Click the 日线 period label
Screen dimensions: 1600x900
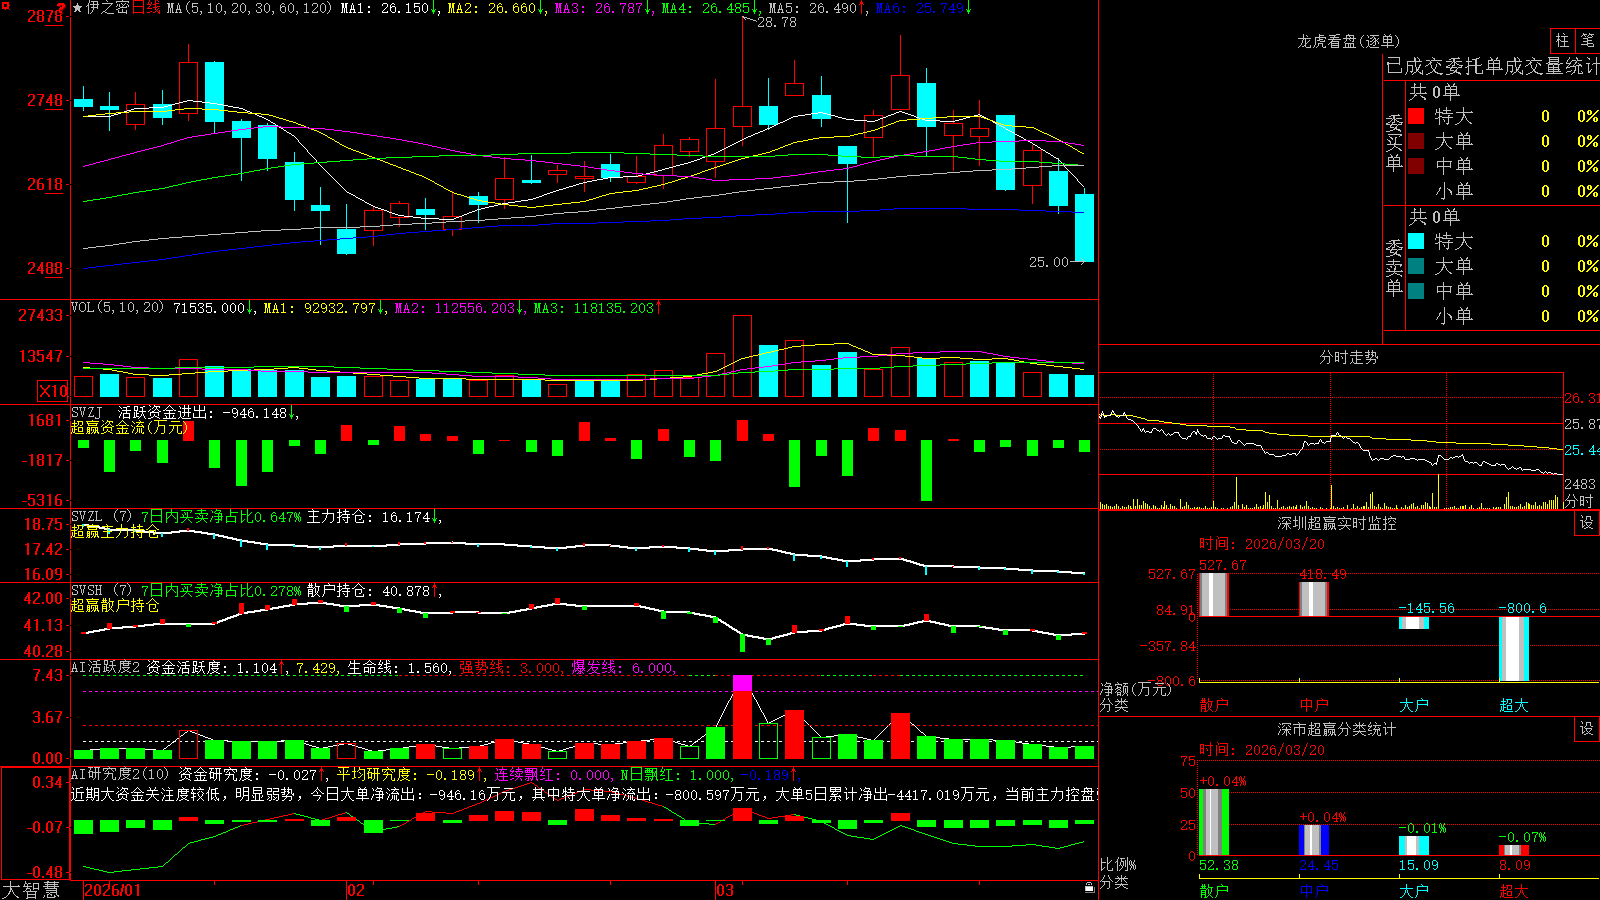(x=146, y=8)
